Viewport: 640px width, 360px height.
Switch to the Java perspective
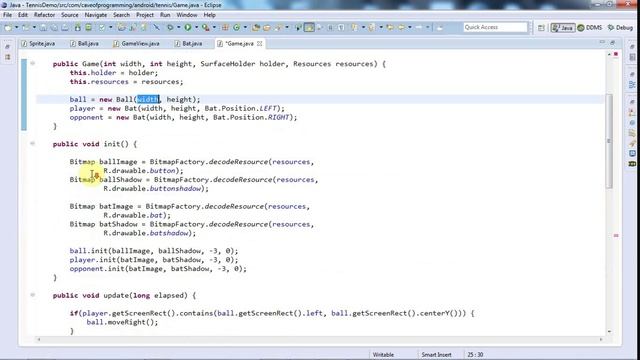tap(562, 28)
